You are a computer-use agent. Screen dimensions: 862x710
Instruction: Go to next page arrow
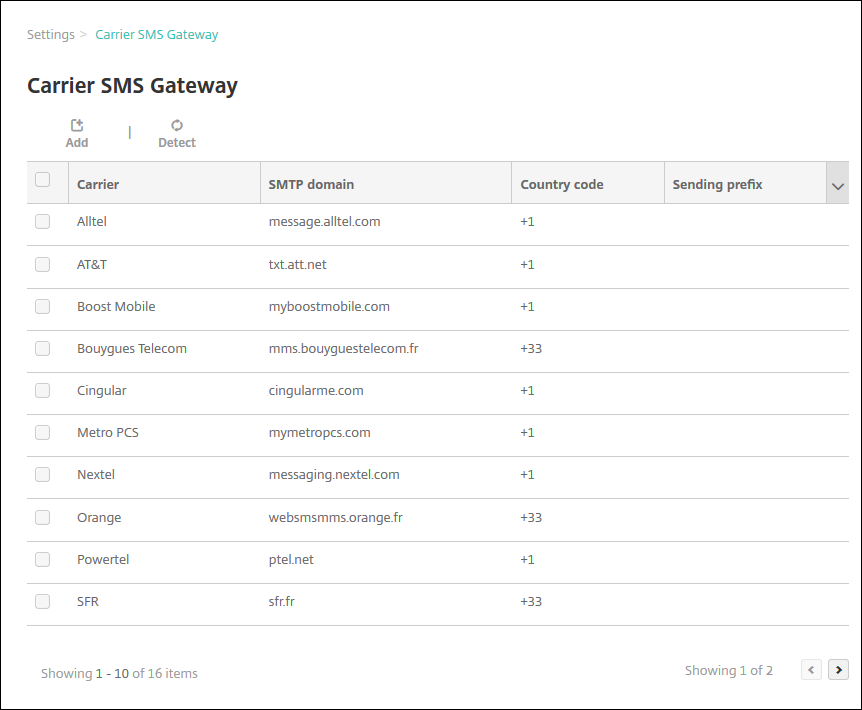click(839, 670)
